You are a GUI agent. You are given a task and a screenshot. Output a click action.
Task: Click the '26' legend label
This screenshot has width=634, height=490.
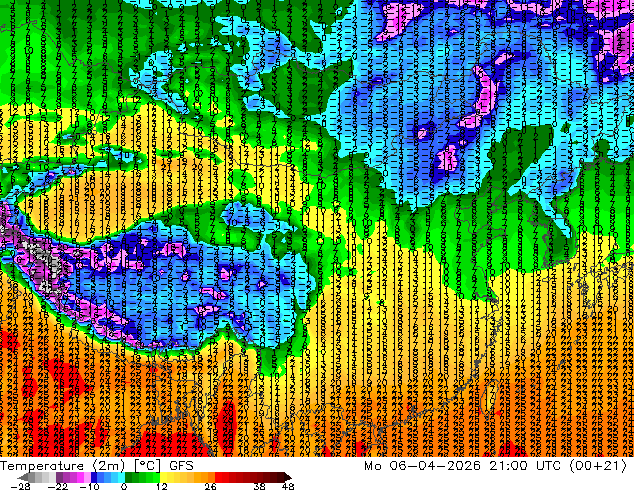(x=210, y=486)
